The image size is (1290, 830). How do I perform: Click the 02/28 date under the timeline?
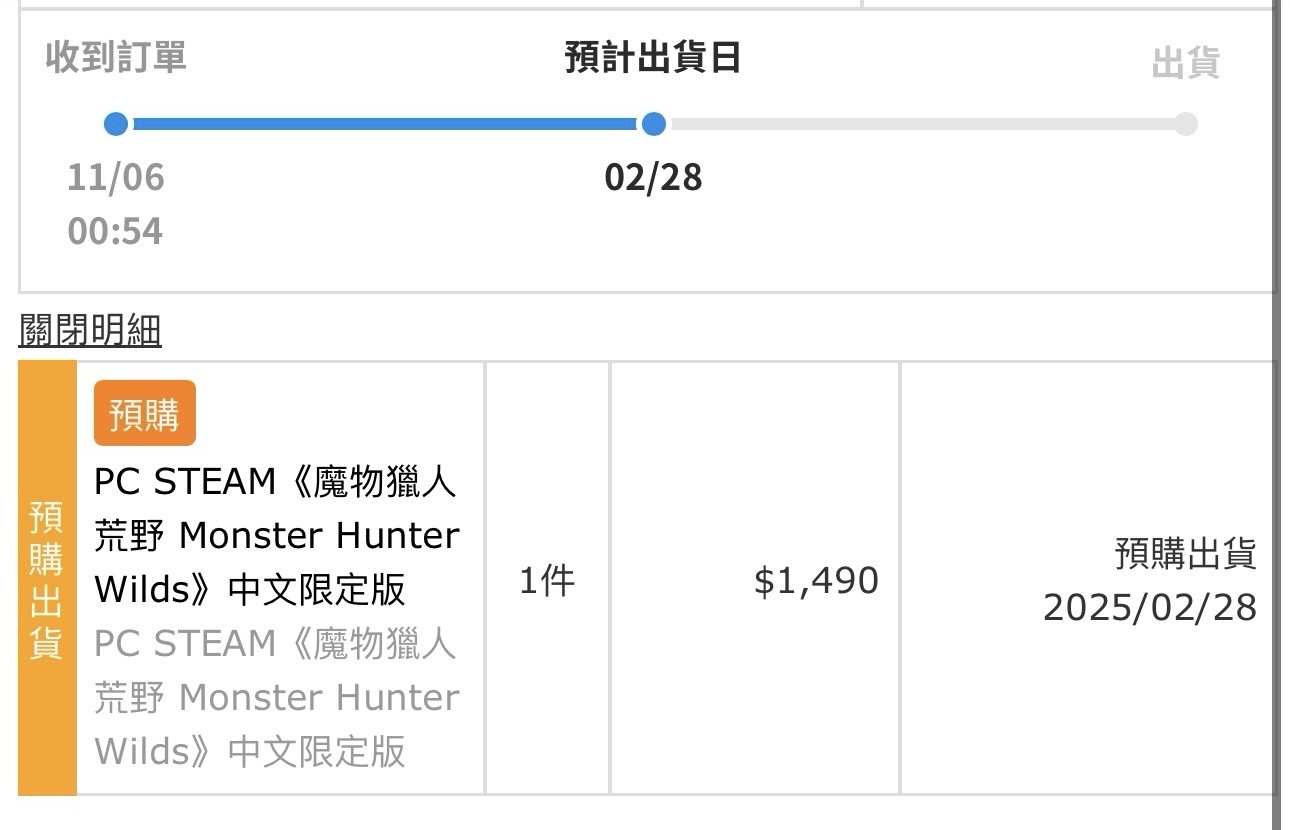[653, 178]
